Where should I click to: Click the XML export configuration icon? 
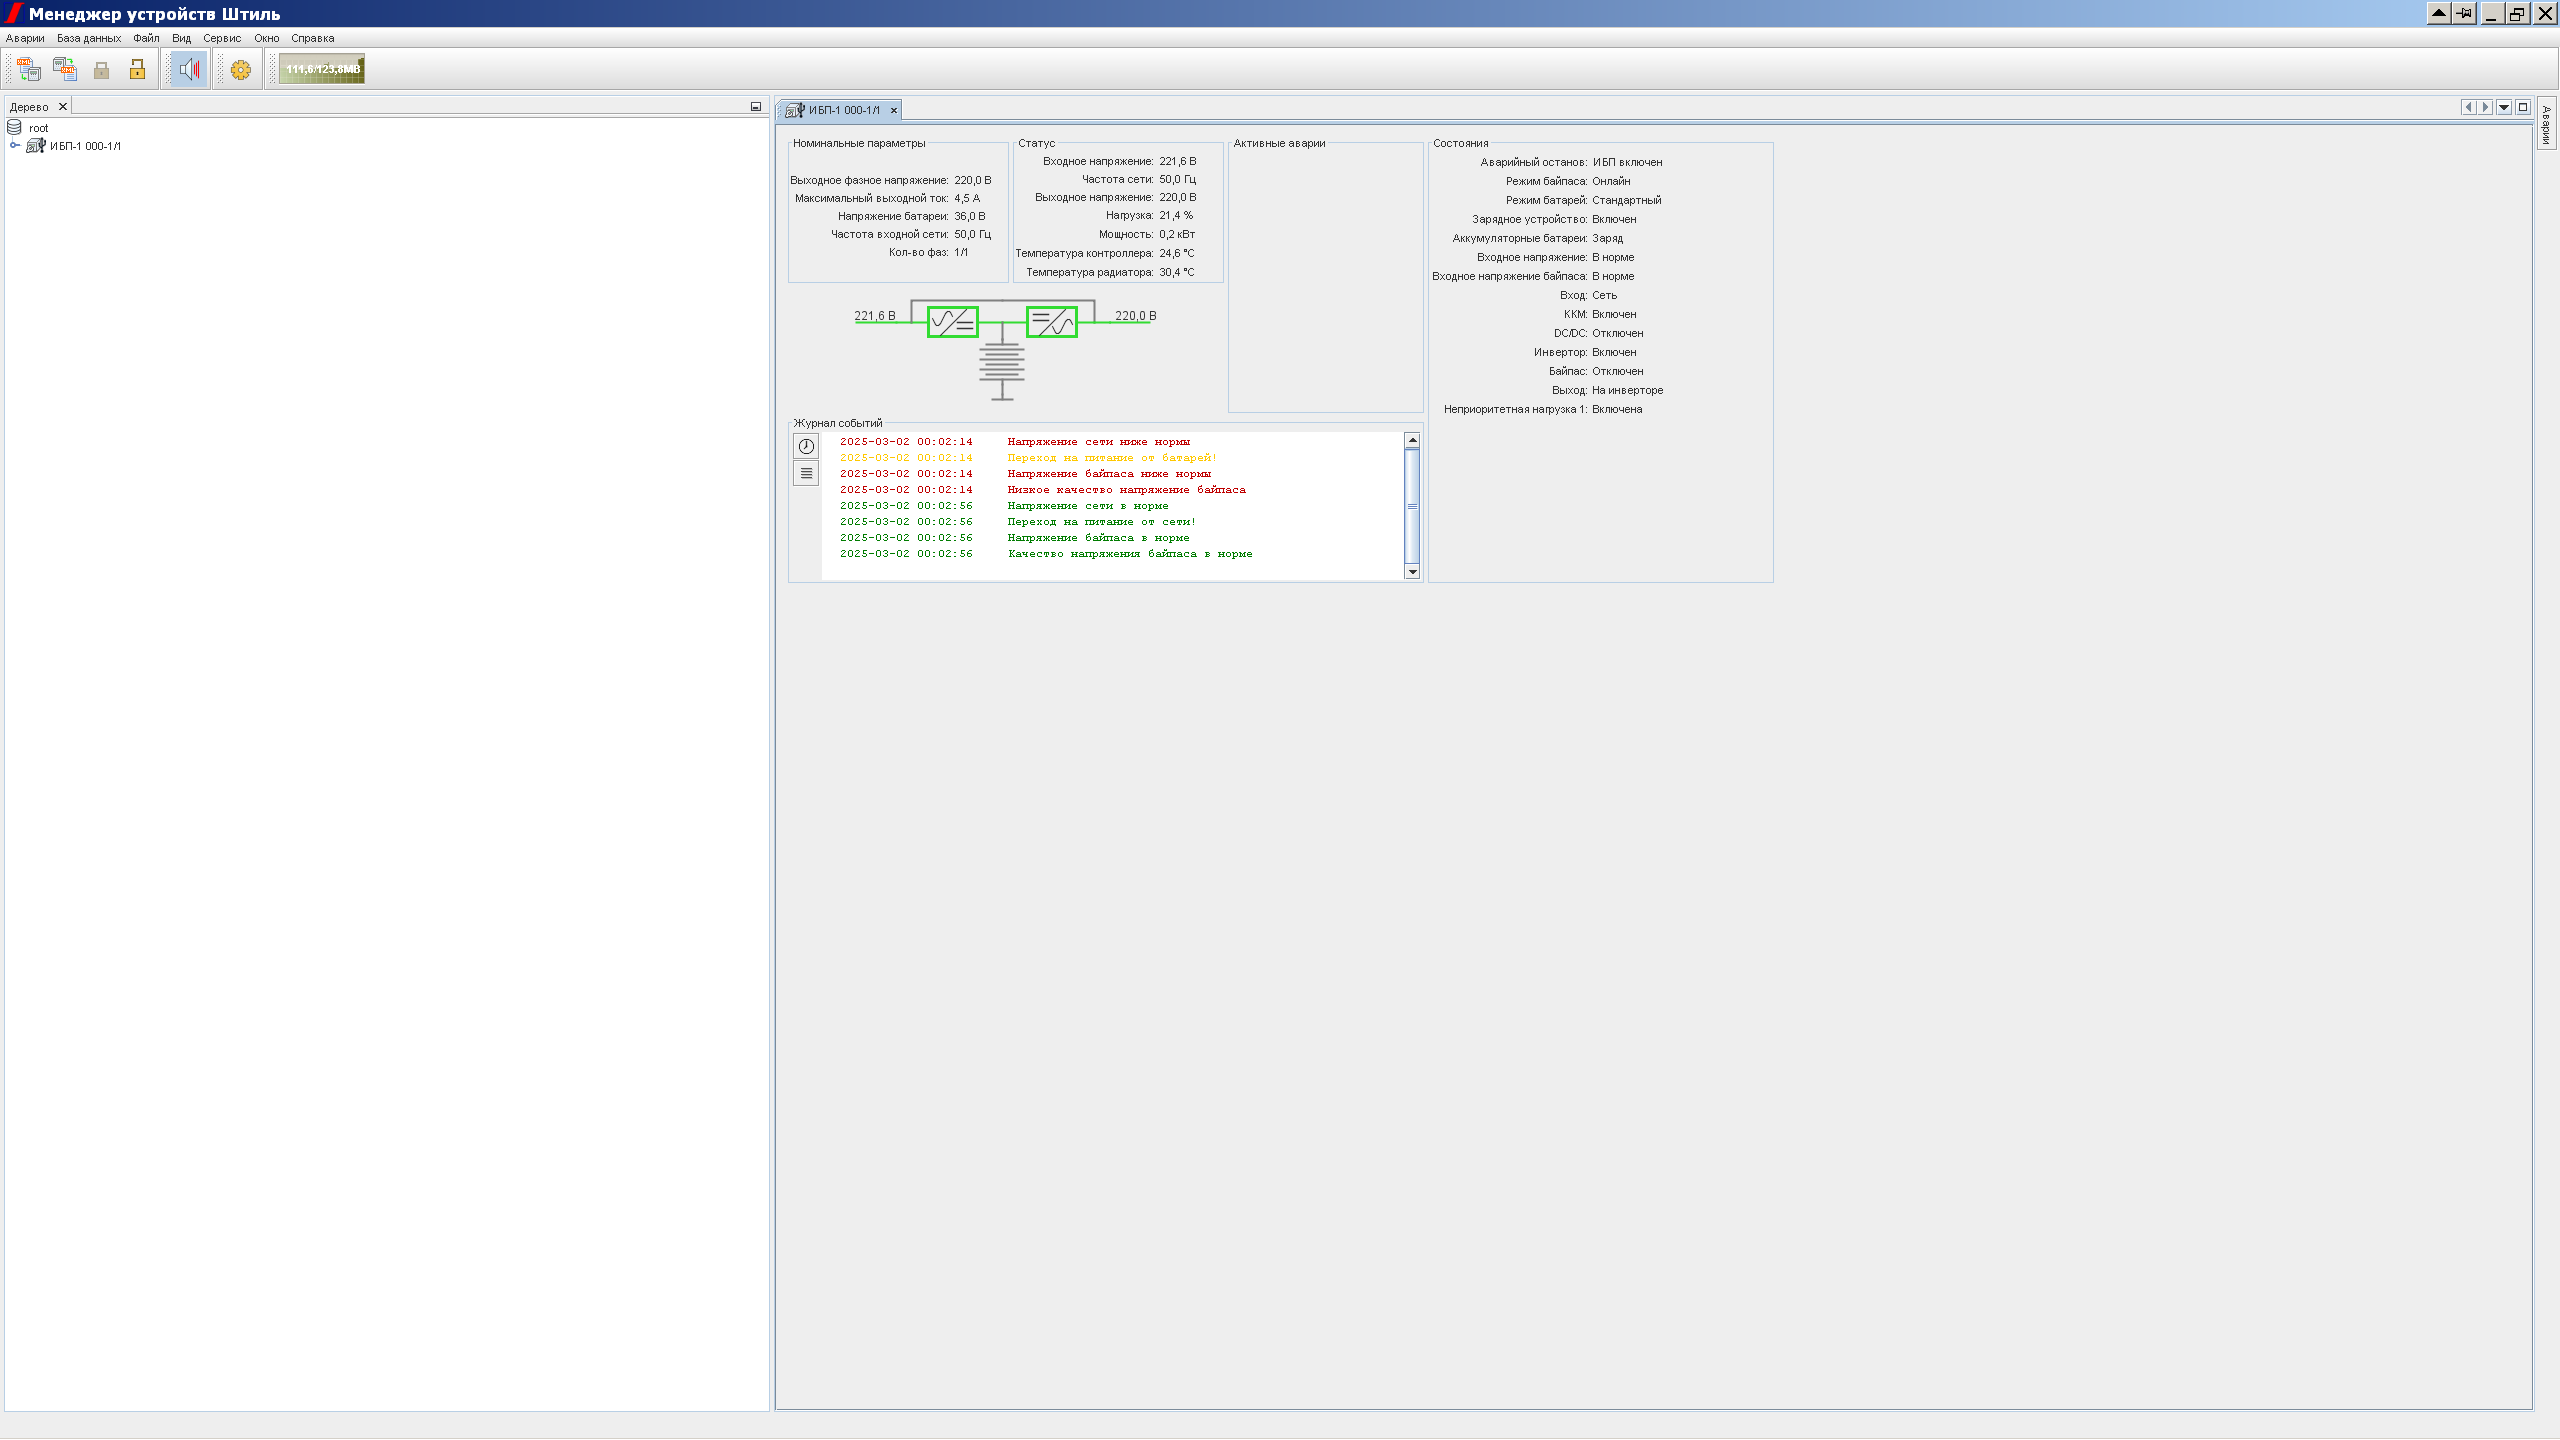point(65,69)
